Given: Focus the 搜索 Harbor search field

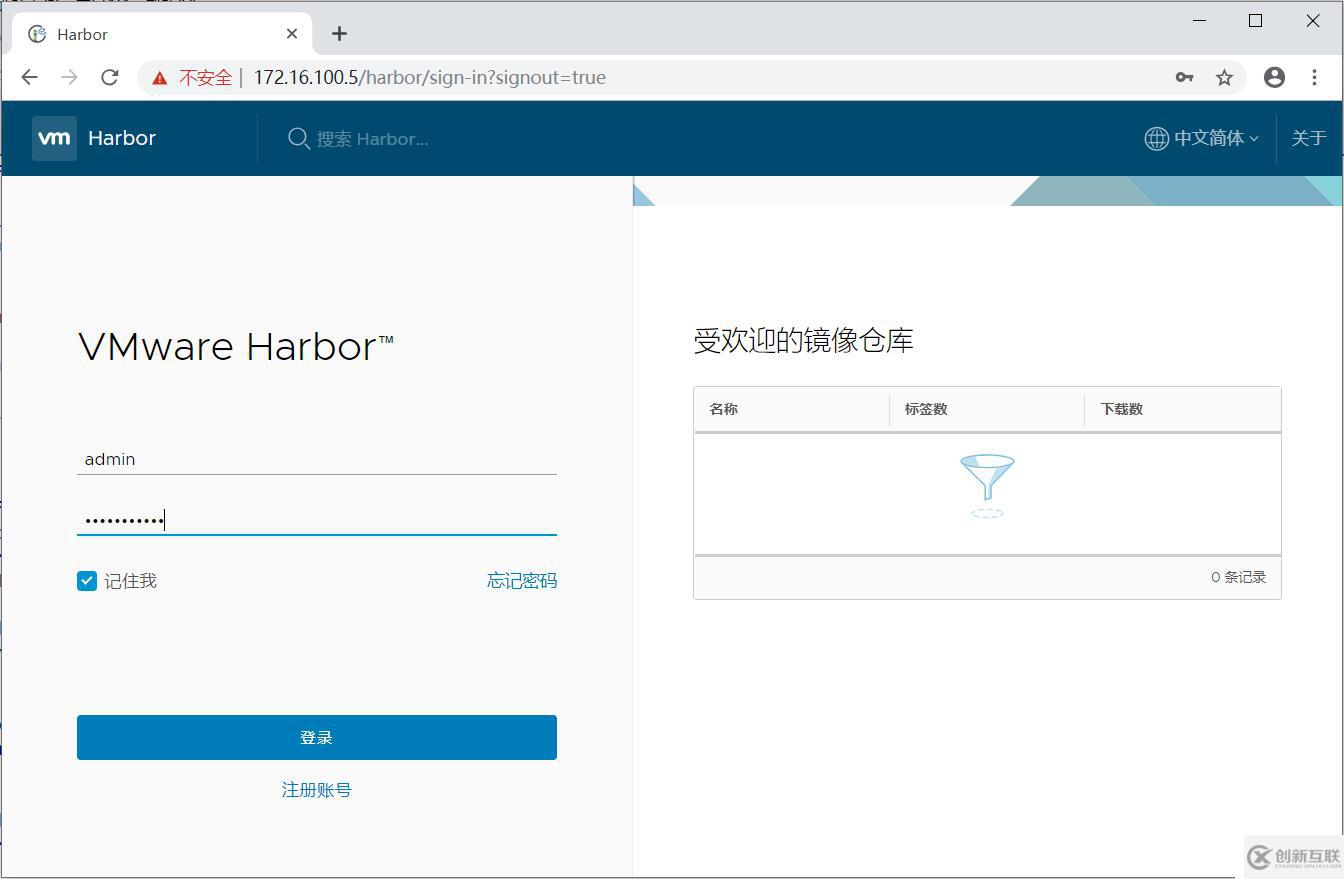Looking at the screenshot, I should [373, 139].
